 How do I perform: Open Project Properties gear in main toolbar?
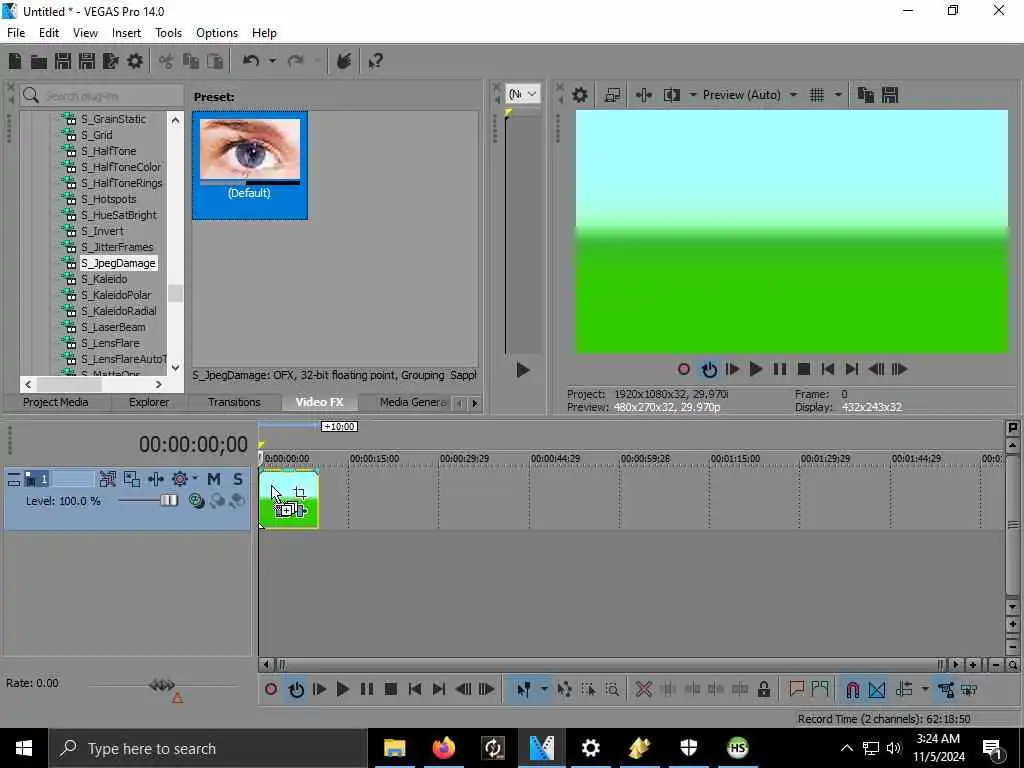[x=135, y=61]
